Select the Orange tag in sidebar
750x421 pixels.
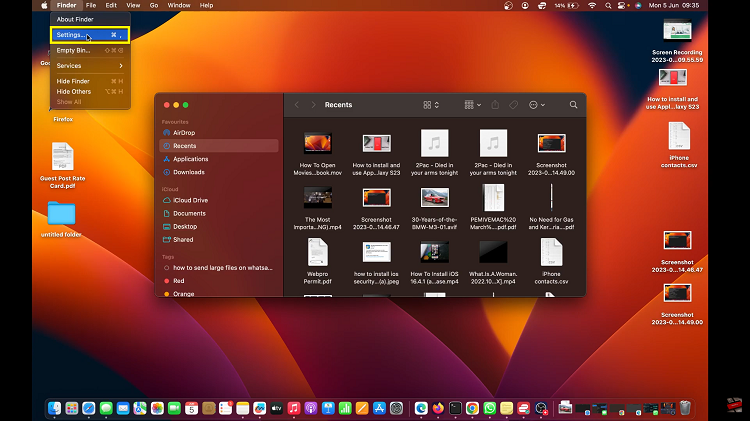219,294
